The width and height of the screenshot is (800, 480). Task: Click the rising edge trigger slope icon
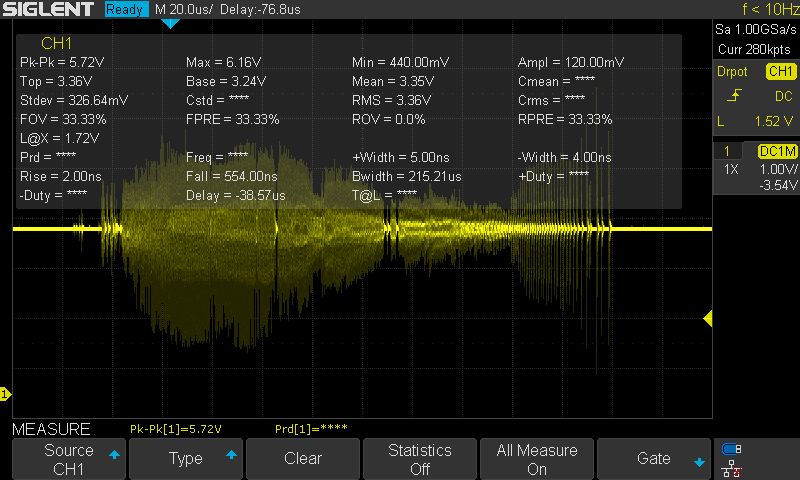734,95
